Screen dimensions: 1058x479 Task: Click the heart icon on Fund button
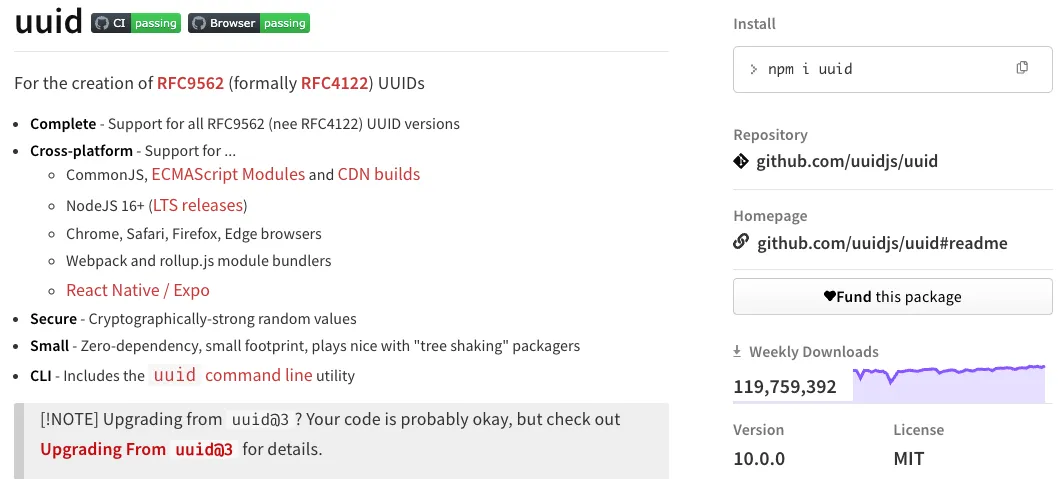[829, 296]
